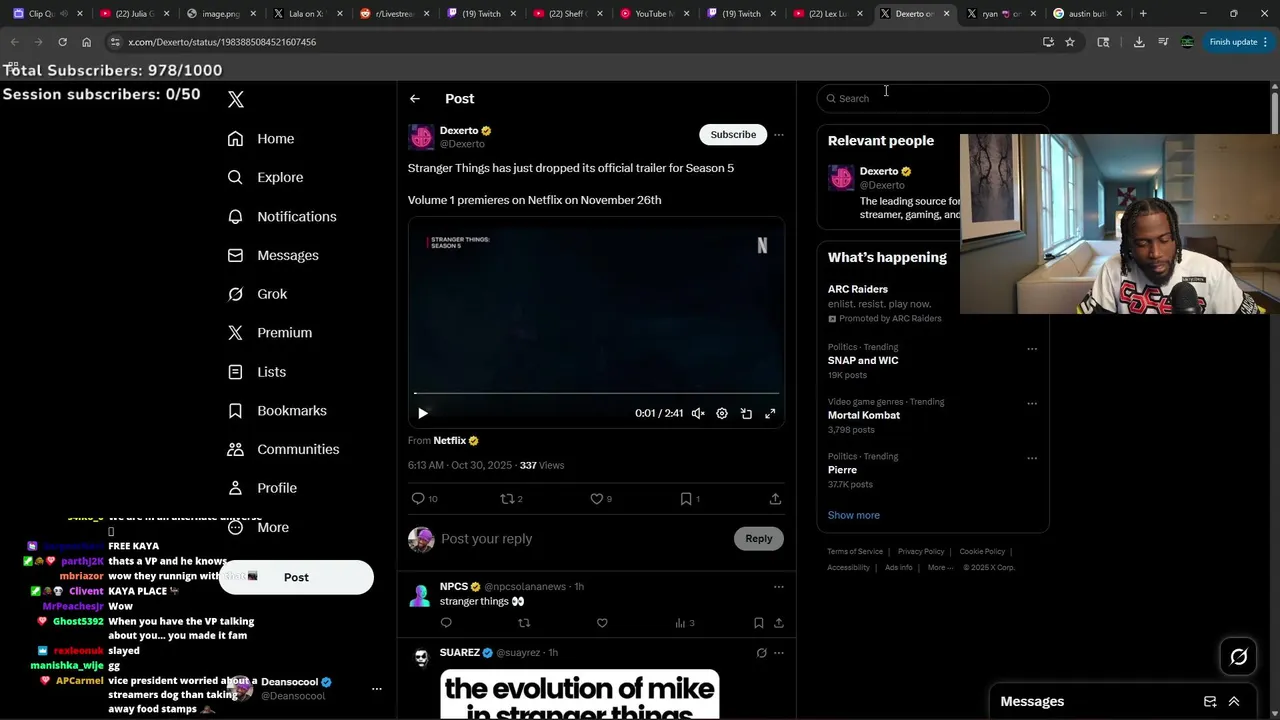Play the Stranger Things trailer video
The height and width of the screenshot is (720, 1280).
(423, 413)
